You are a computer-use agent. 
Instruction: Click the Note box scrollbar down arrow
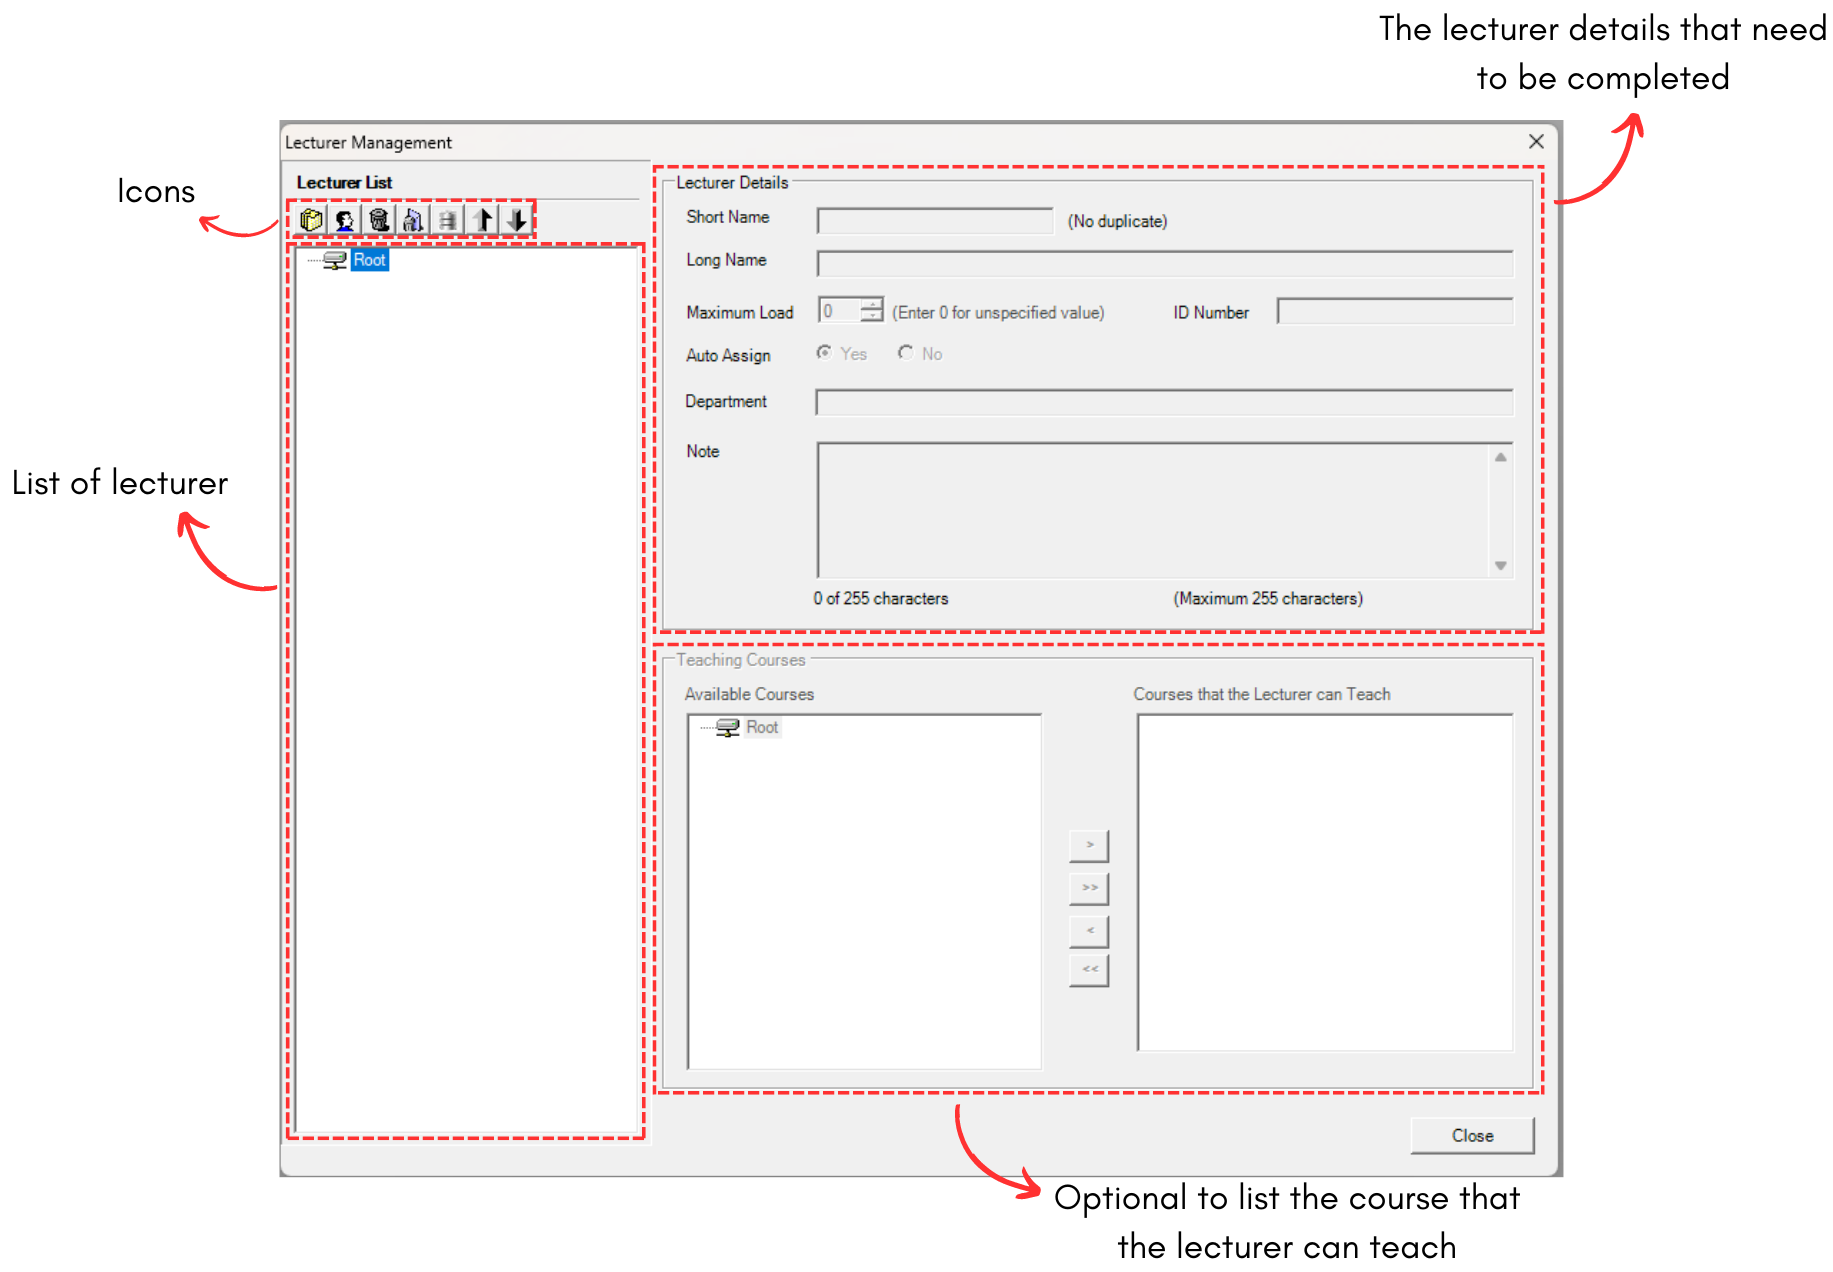click(1500, 565)
